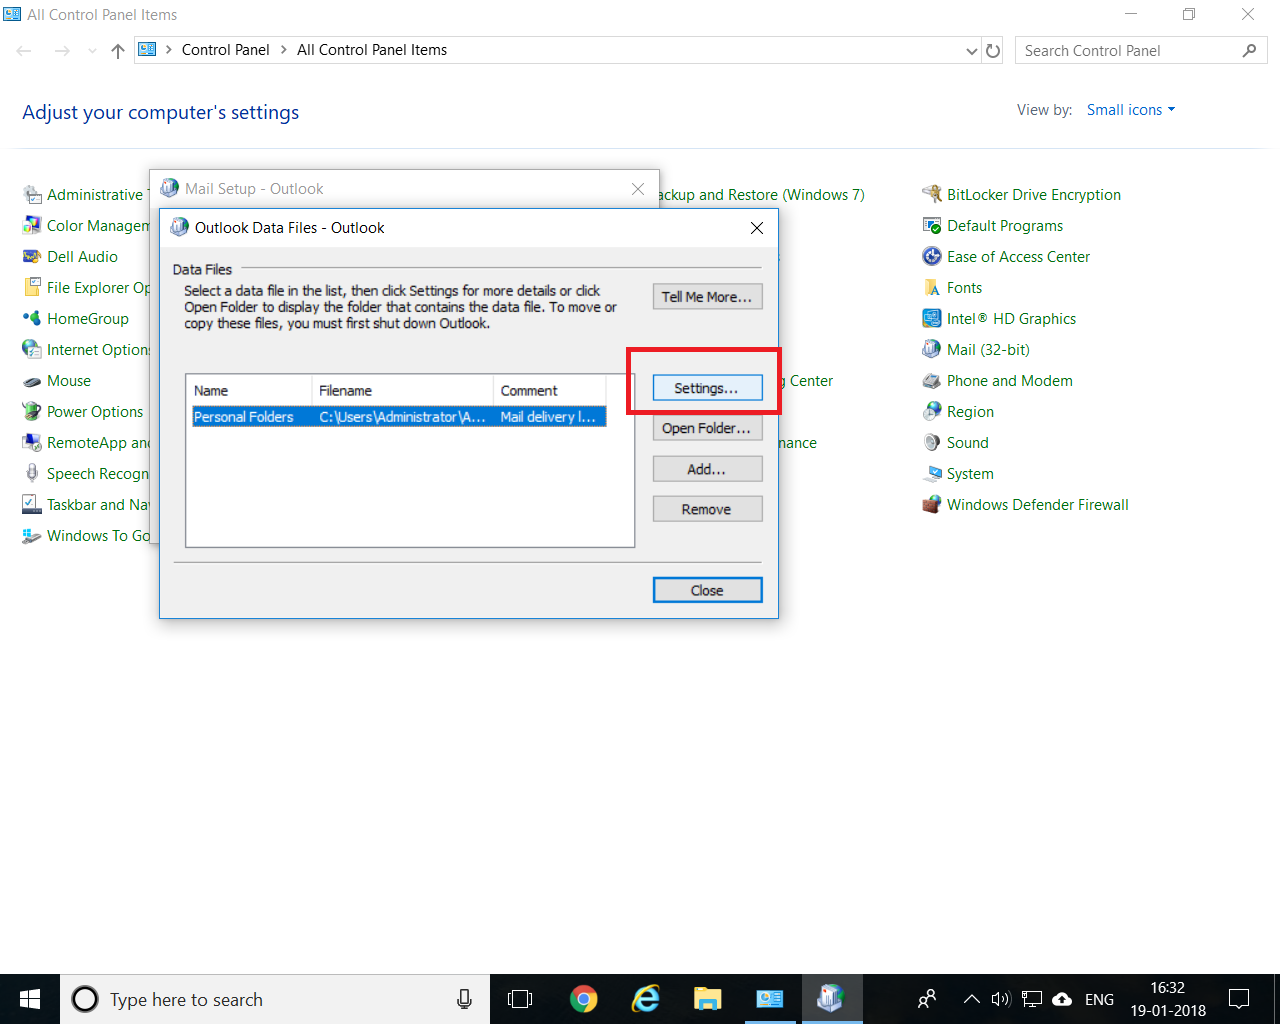Open Windows Start menu

pos(30,999)
